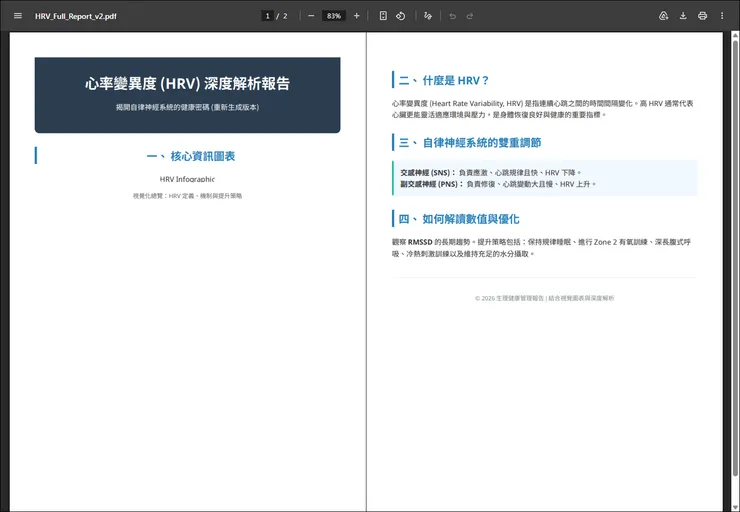
Task: Activate the draw annotation tool
Action: (428, 16)
